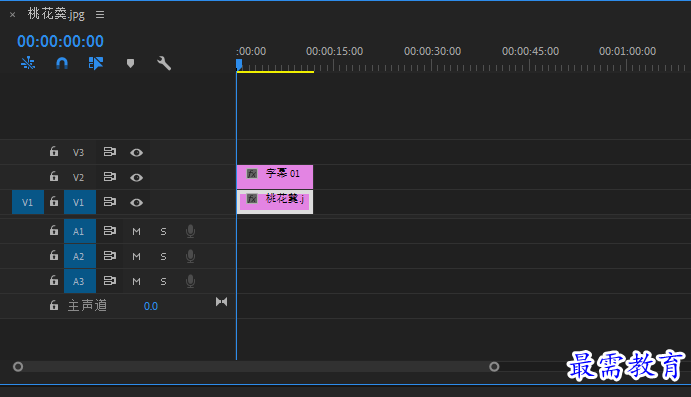Open fx badge on 字幕 01 clip

(252, 174)
